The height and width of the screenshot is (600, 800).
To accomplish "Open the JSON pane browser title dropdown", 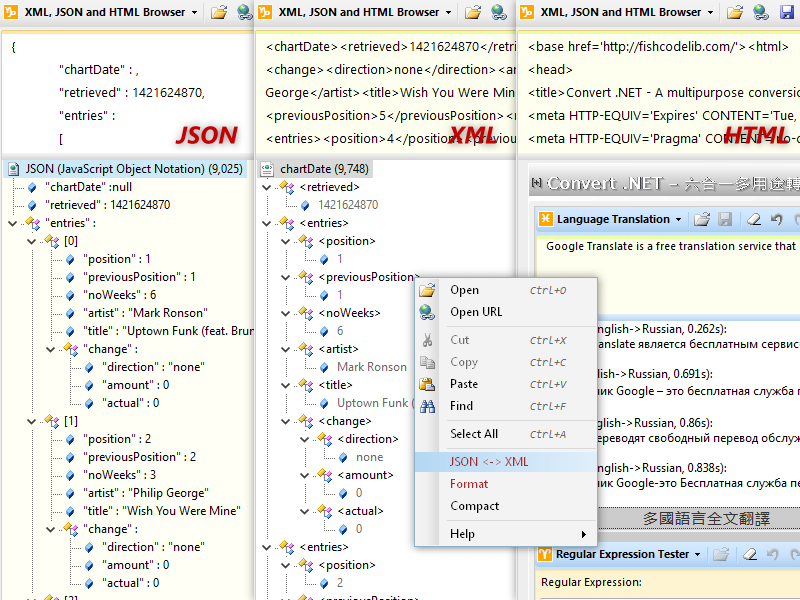I will coord(194,12).
